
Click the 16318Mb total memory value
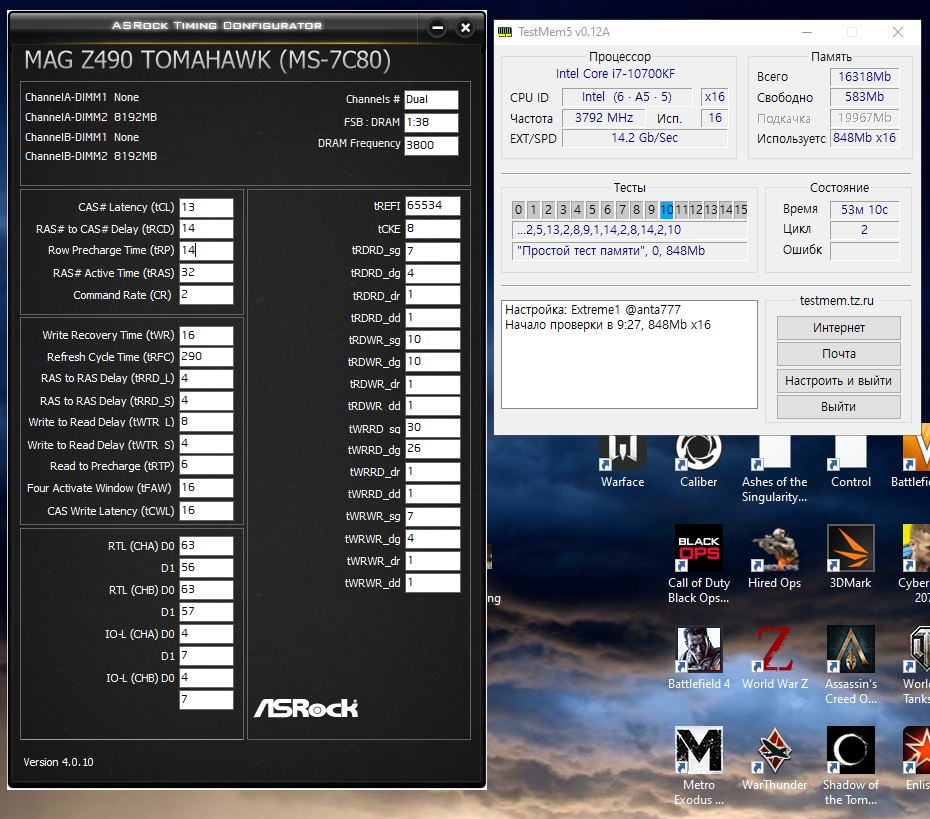tap(864, 77)
